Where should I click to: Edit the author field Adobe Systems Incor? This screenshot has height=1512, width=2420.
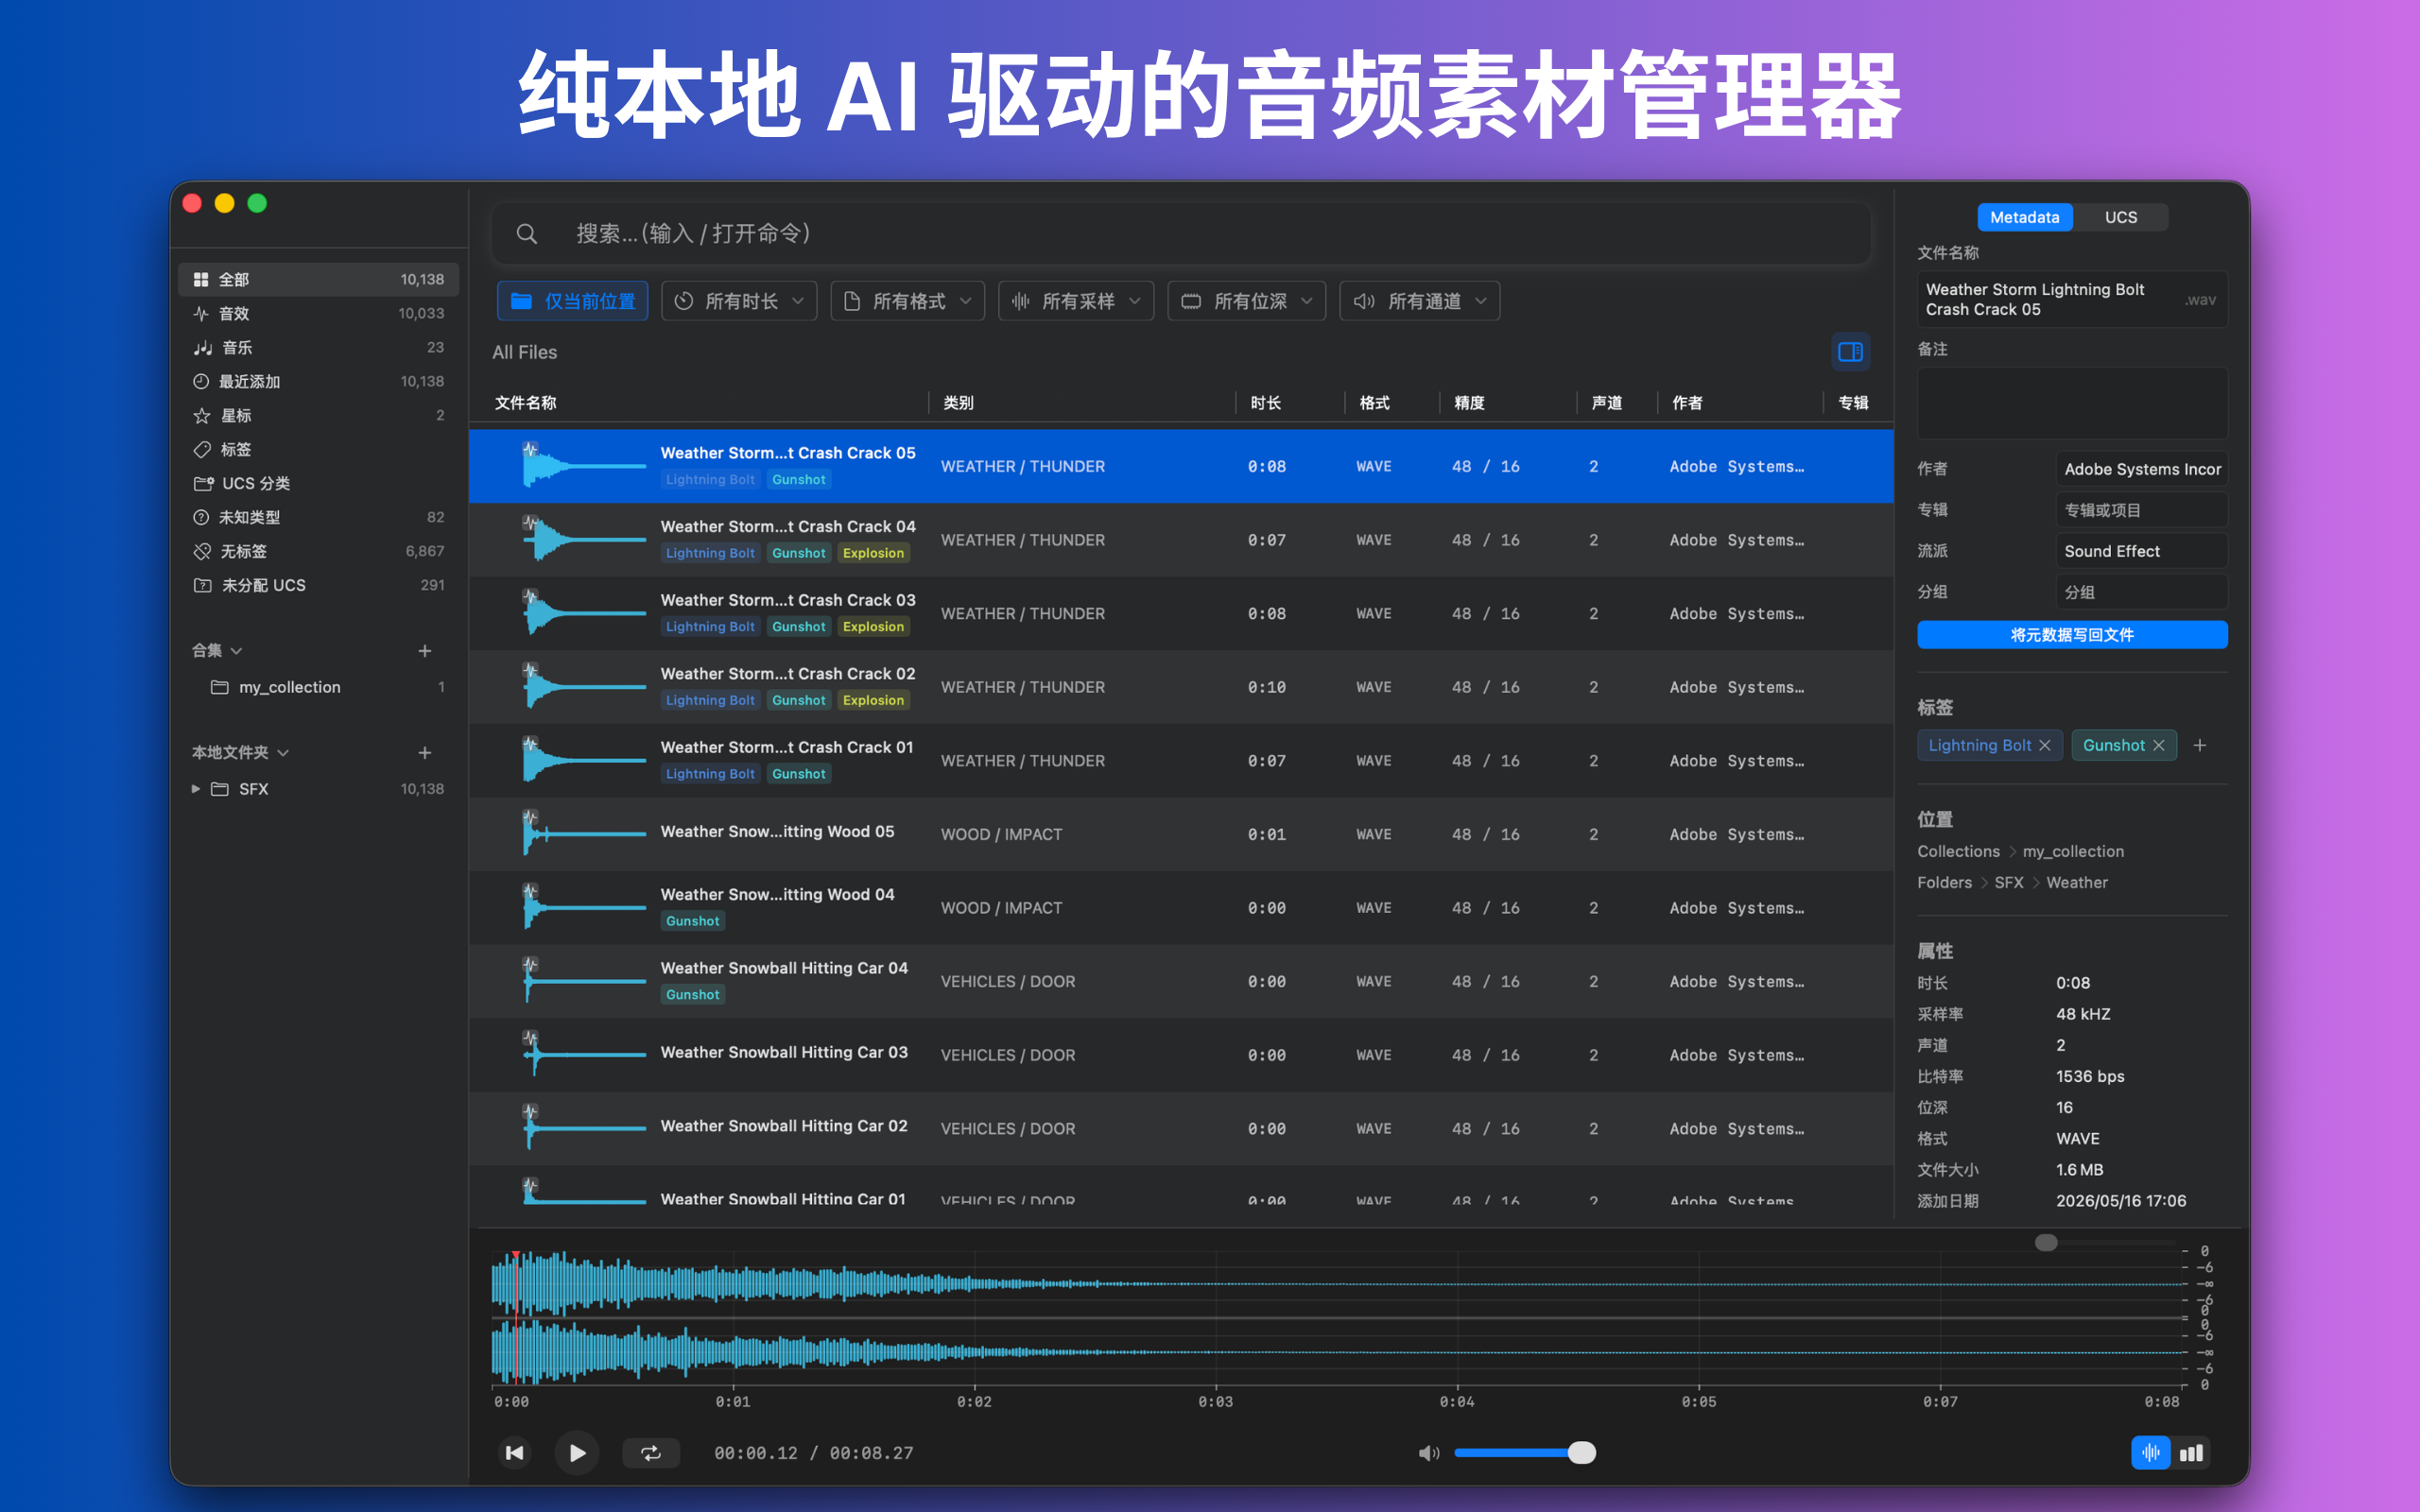tap(2141, 469)
